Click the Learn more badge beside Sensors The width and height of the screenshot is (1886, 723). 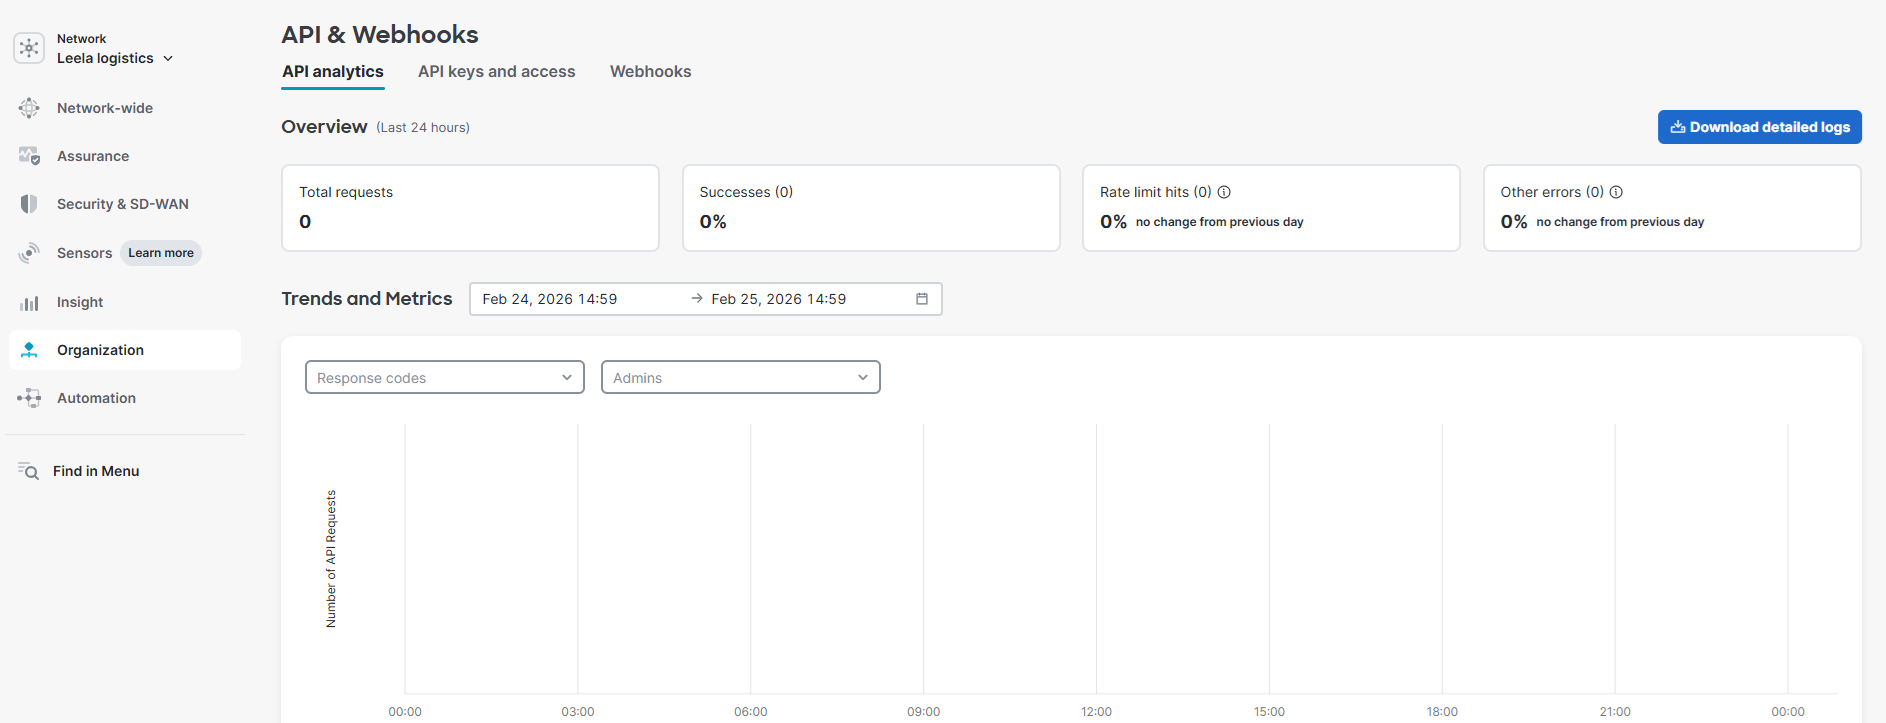click(161, 253)
